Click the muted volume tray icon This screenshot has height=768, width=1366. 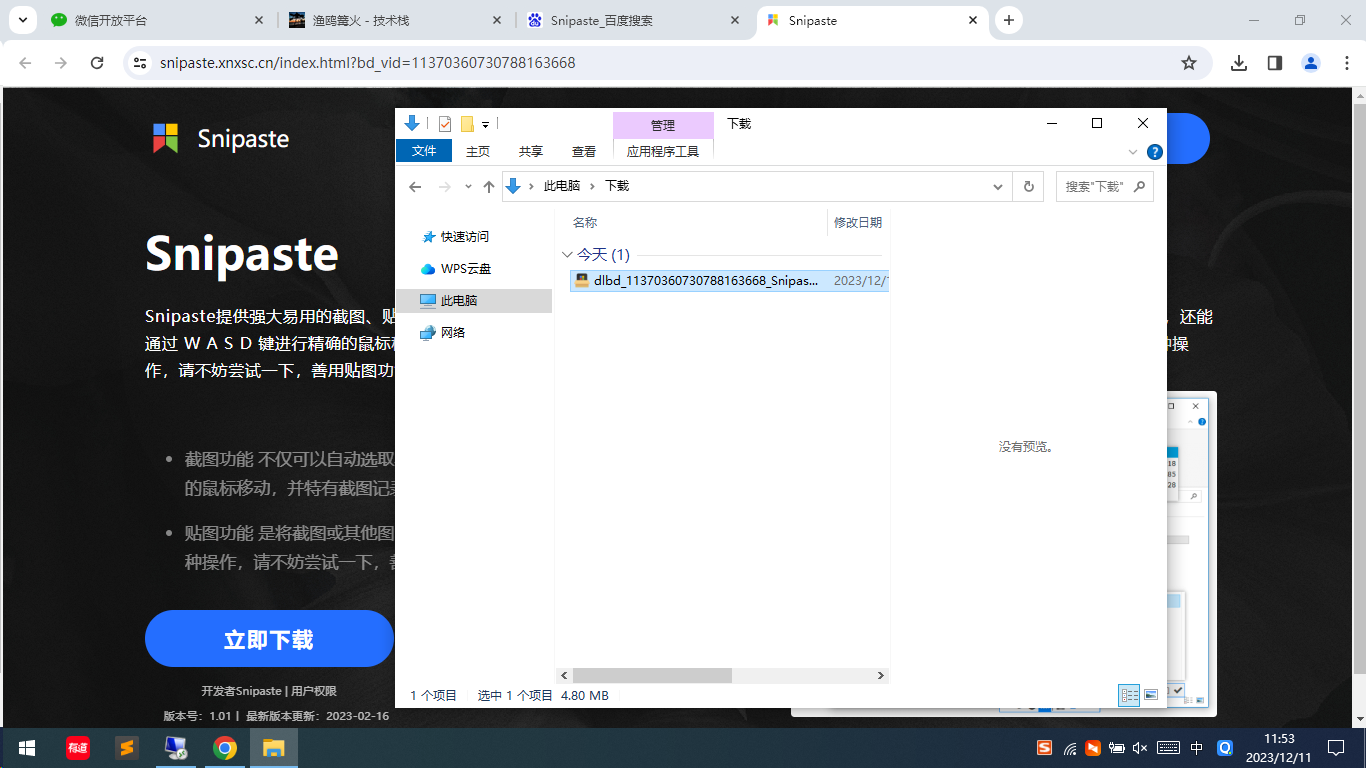click(x=1140, y=748)
